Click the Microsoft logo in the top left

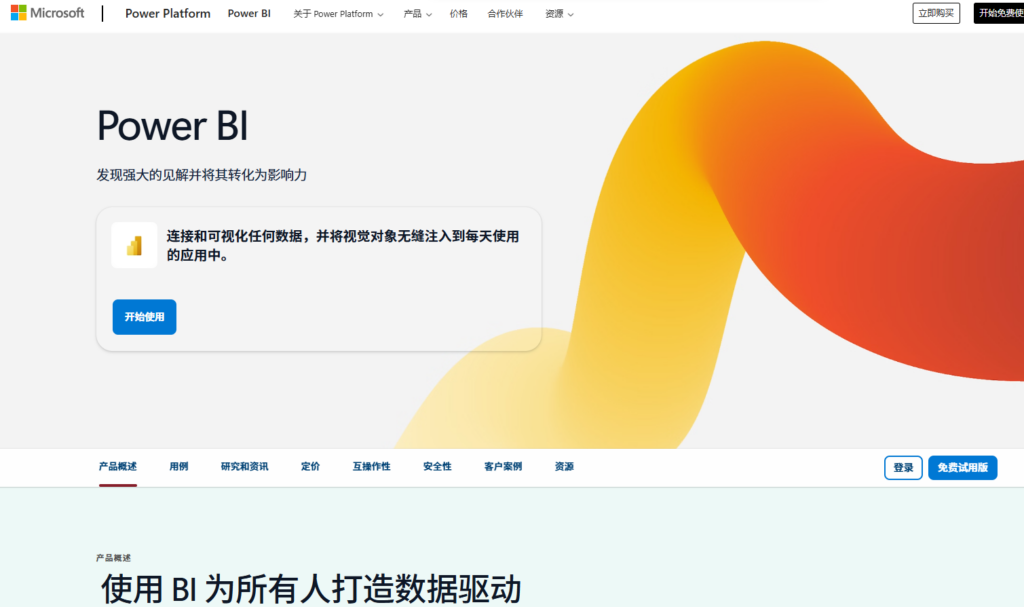47,12
